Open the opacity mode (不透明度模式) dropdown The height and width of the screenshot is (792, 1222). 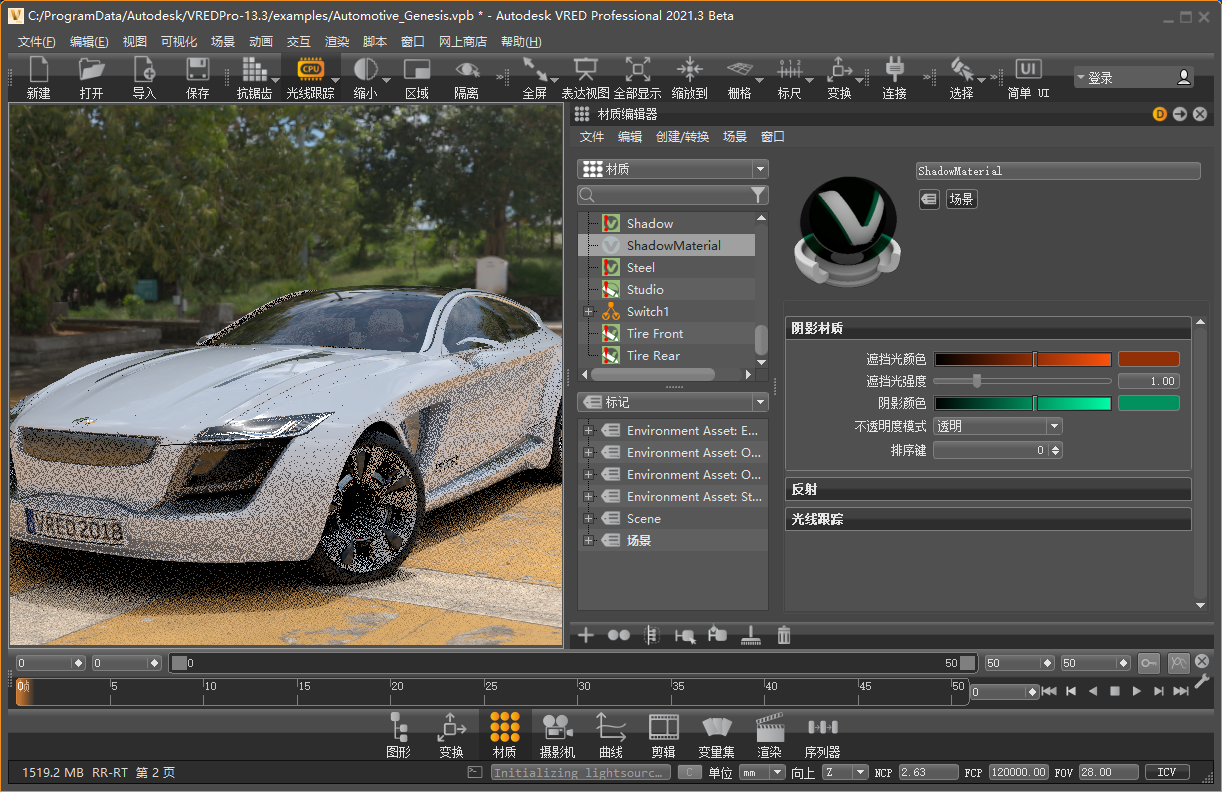pos(997,426)
